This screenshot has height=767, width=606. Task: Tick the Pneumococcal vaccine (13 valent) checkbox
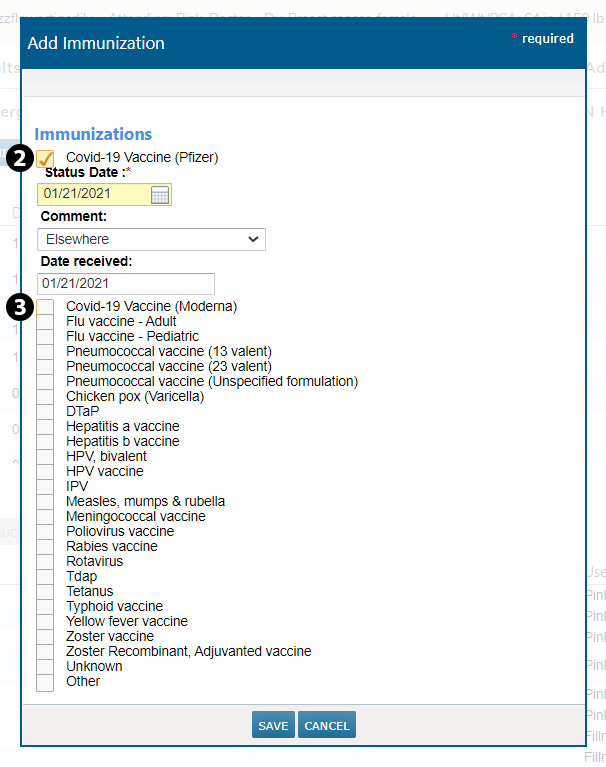coord(45,352)
